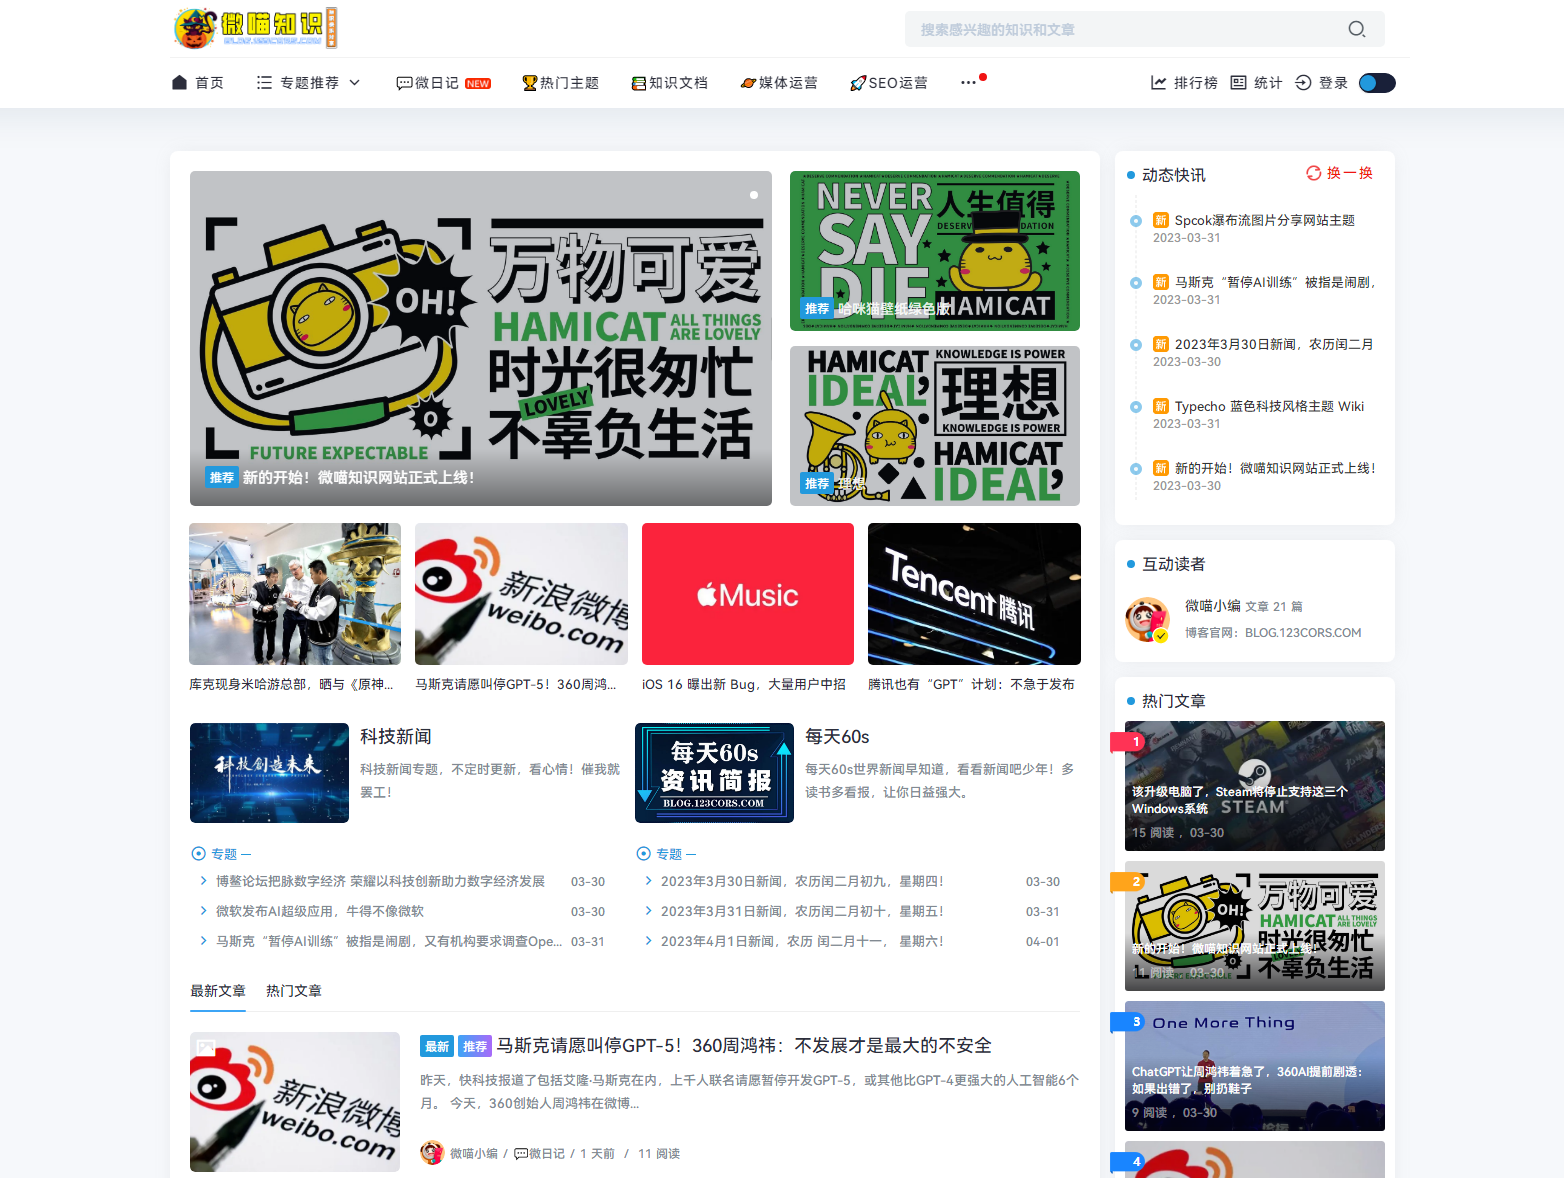Click the rocket icon beside SEO运营

point(858,83)
